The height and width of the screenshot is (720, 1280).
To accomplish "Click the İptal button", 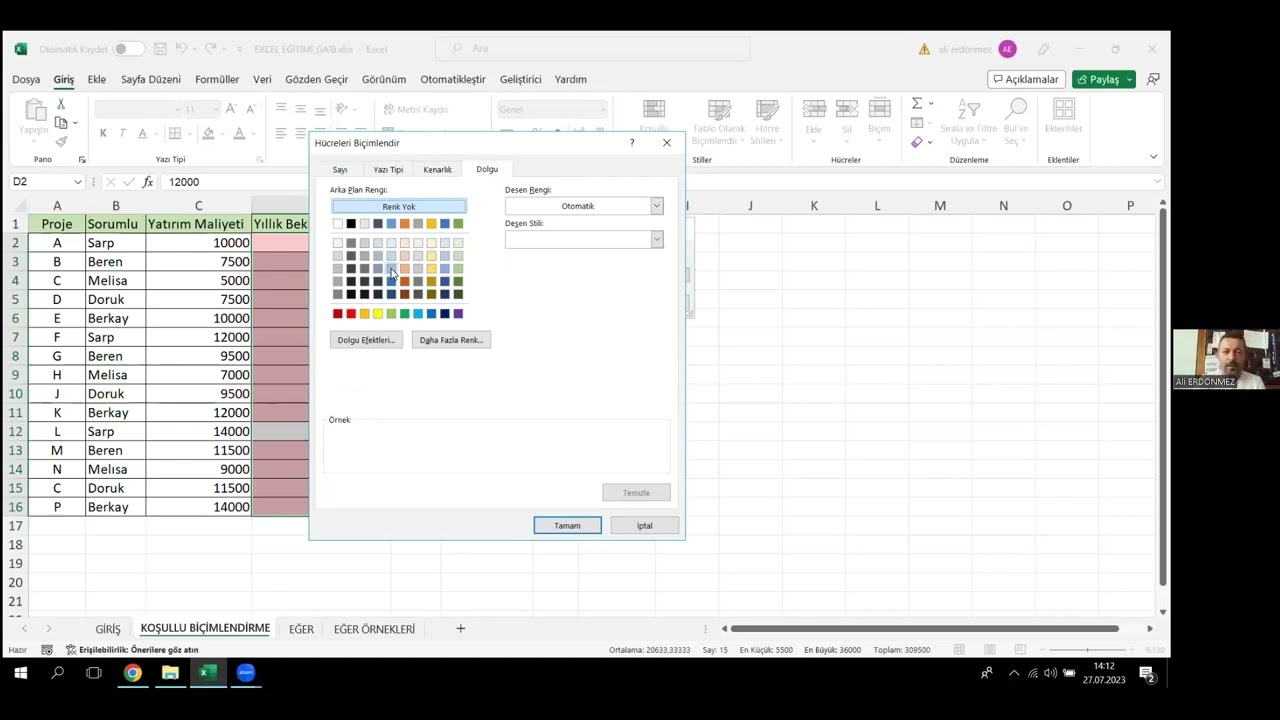I will point(644,525).
